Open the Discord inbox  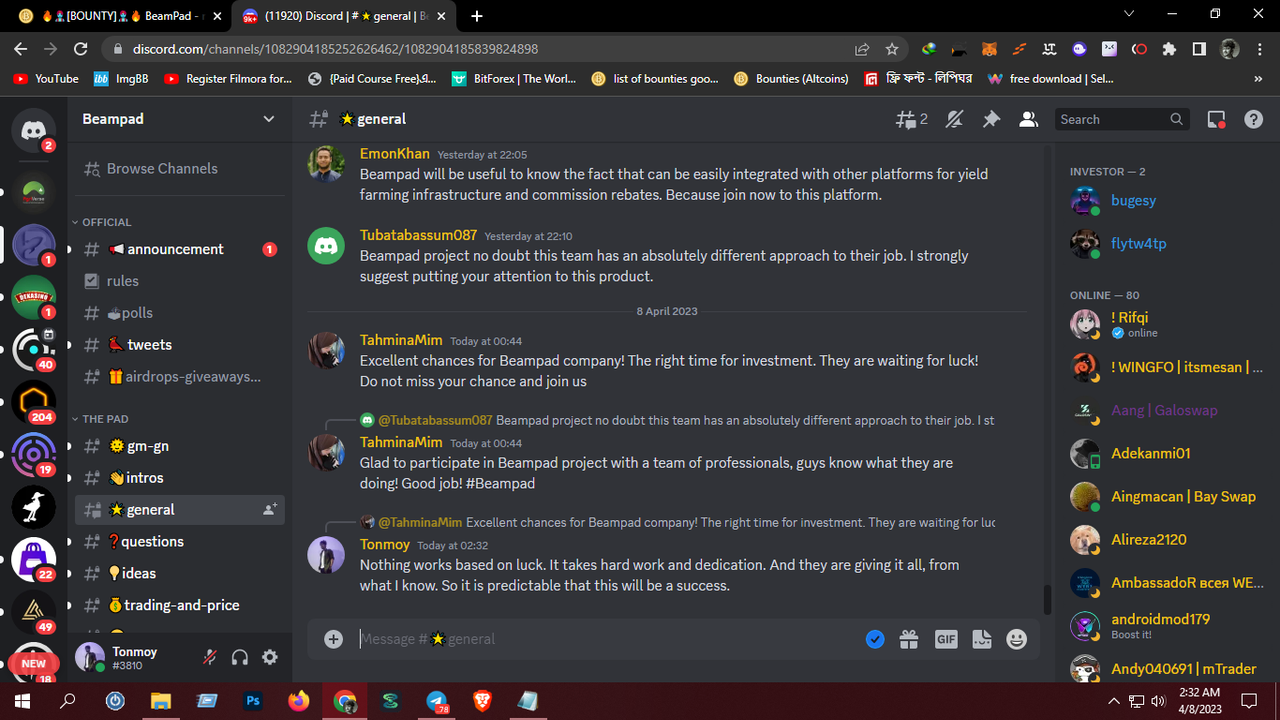1216,119
